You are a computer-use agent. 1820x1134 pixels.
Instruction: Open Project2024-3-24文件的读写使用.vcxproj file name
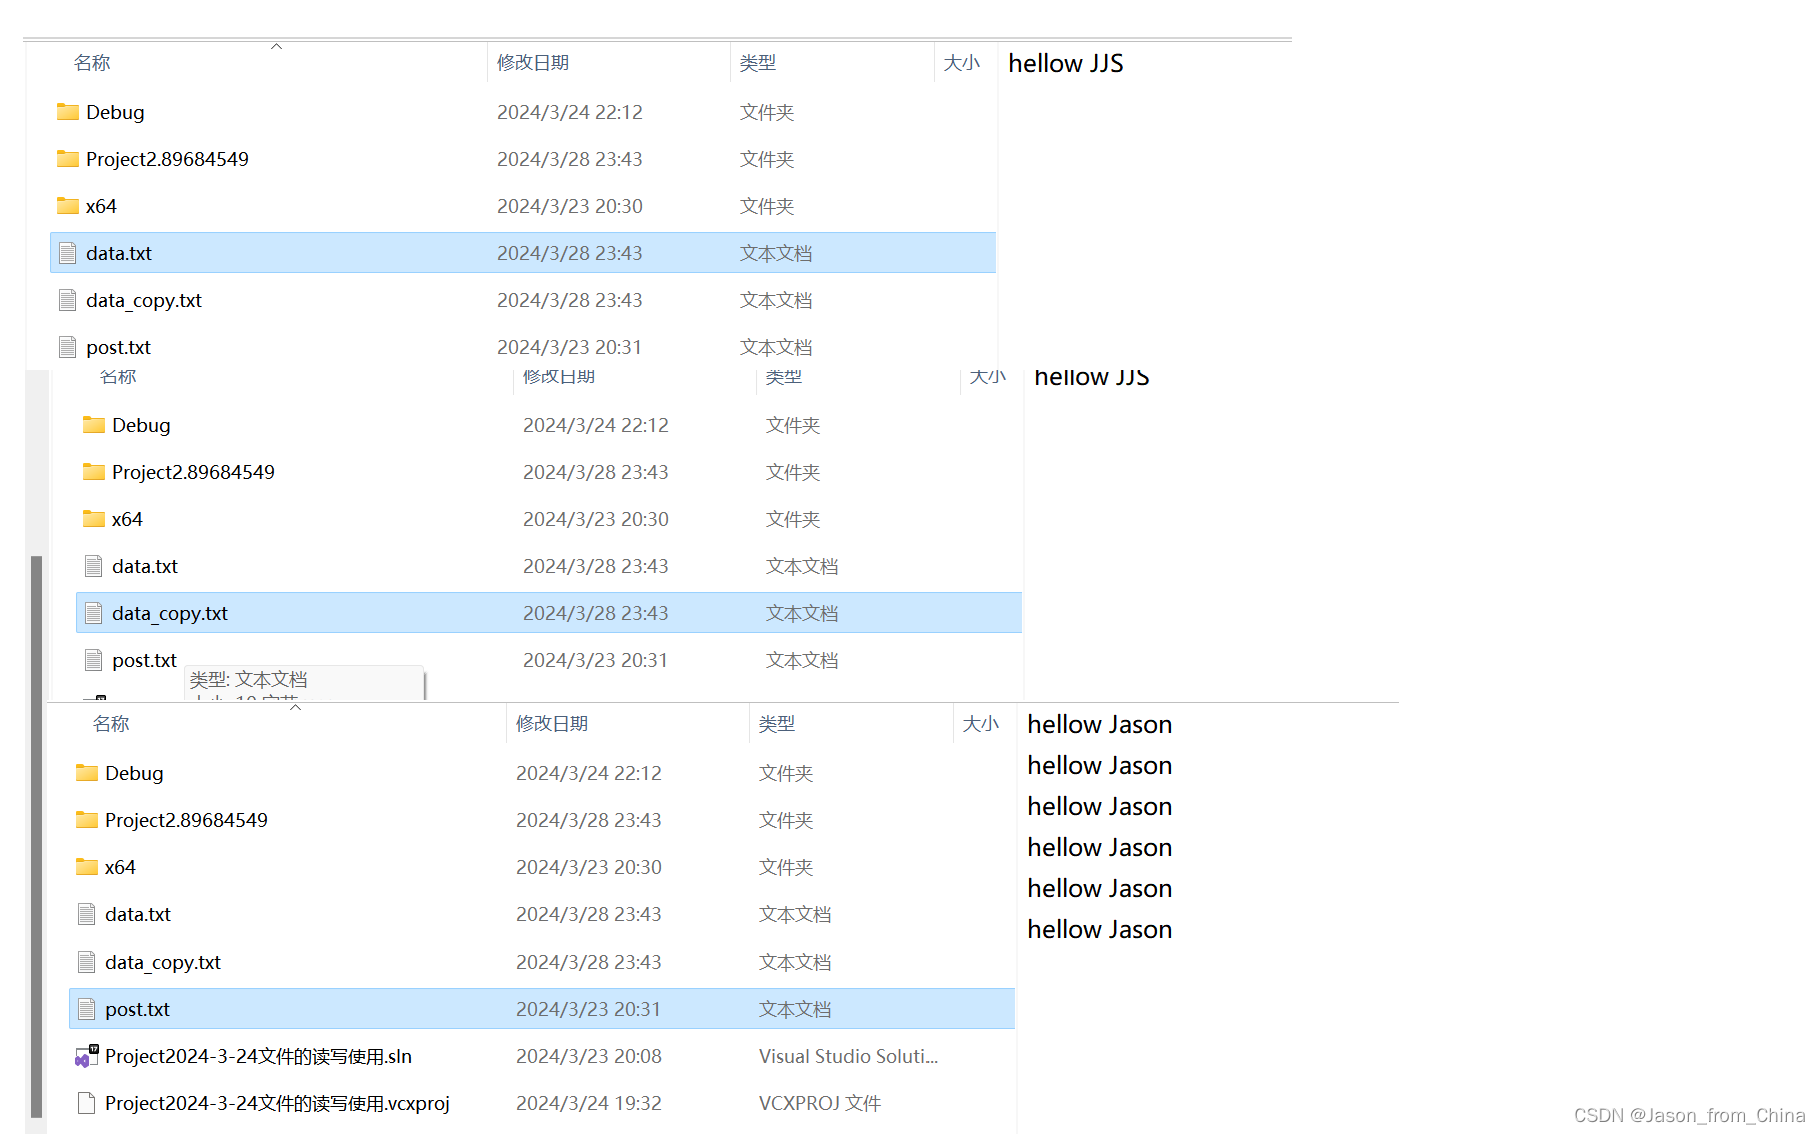point(277,1103)
